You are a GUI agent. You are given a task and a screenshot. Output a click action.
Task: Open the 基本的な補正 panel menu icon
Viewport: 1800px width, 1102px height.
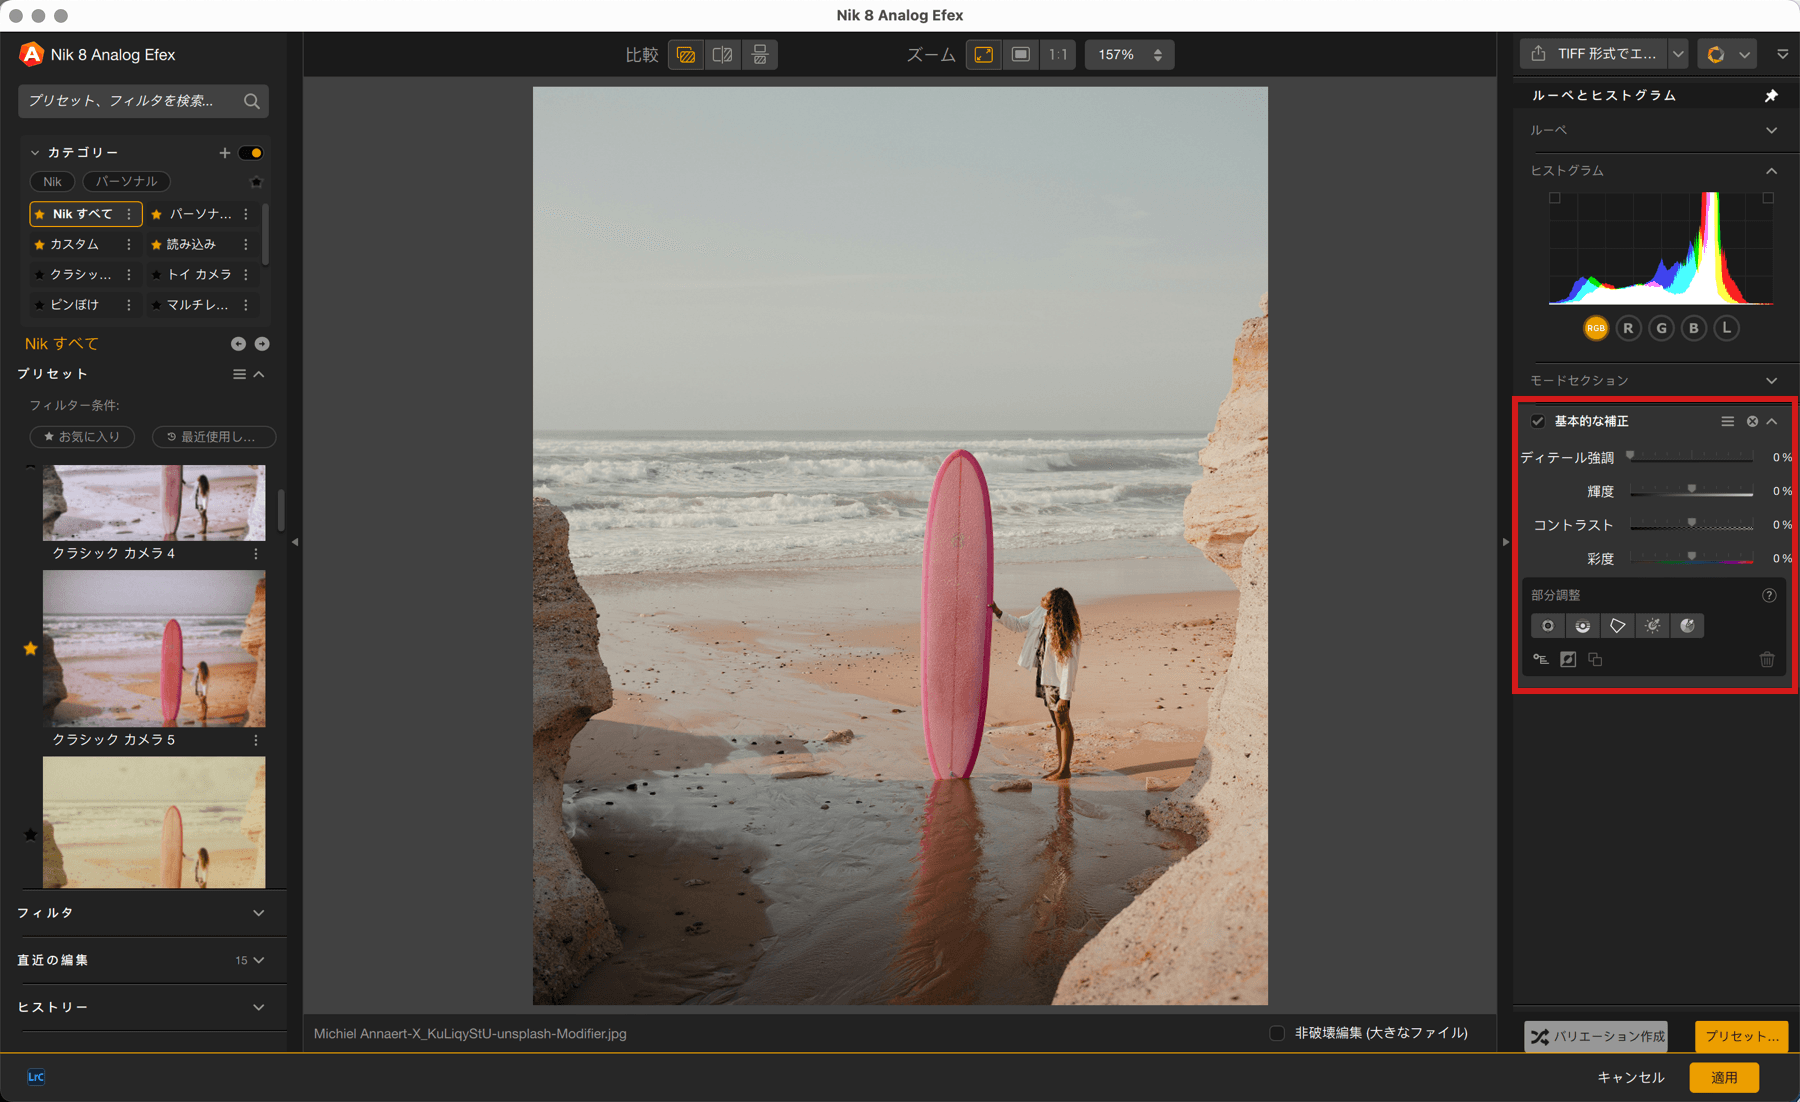click(1727, 422)
